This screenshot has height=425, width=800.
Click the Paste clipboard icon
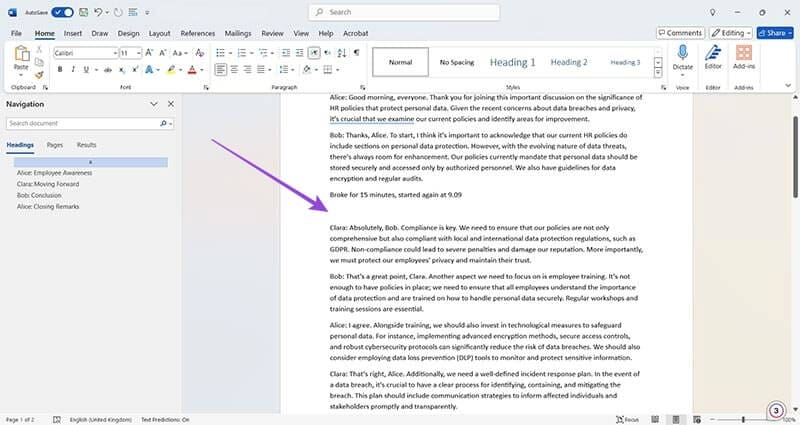[21, 54]
